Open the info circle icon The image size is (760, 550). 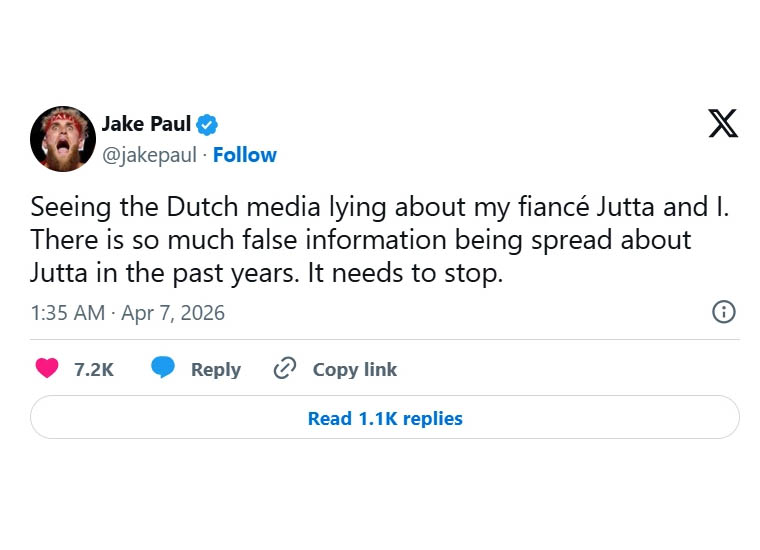coord(723,312)
